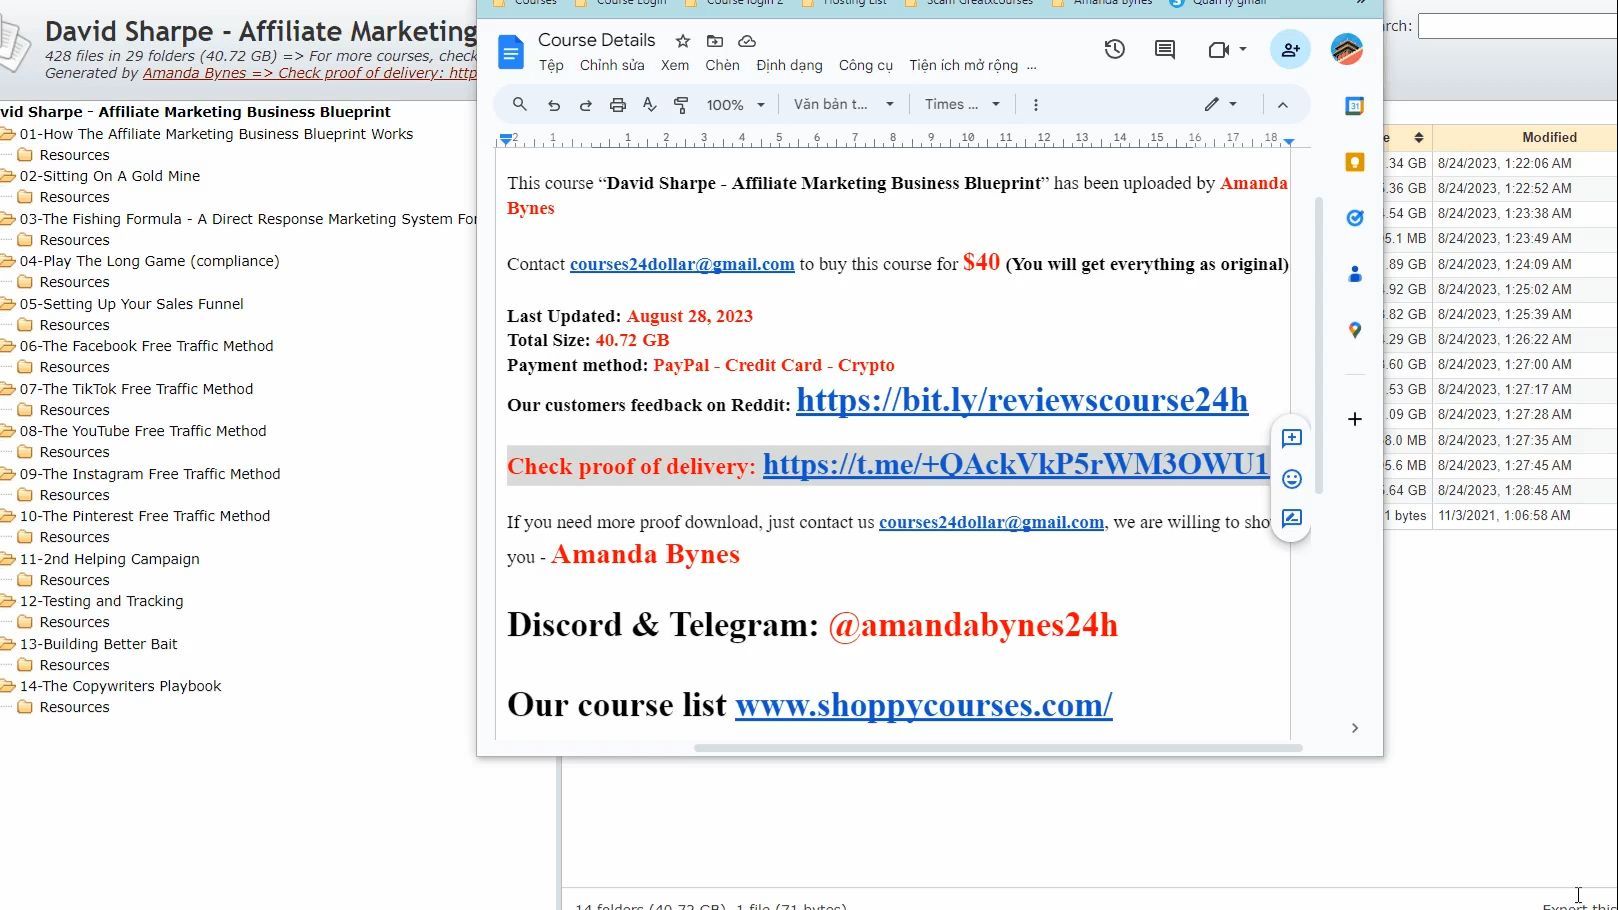Open Google Maps side panel
This screenshot has height=910, width=1618.
click(1355, 330)
